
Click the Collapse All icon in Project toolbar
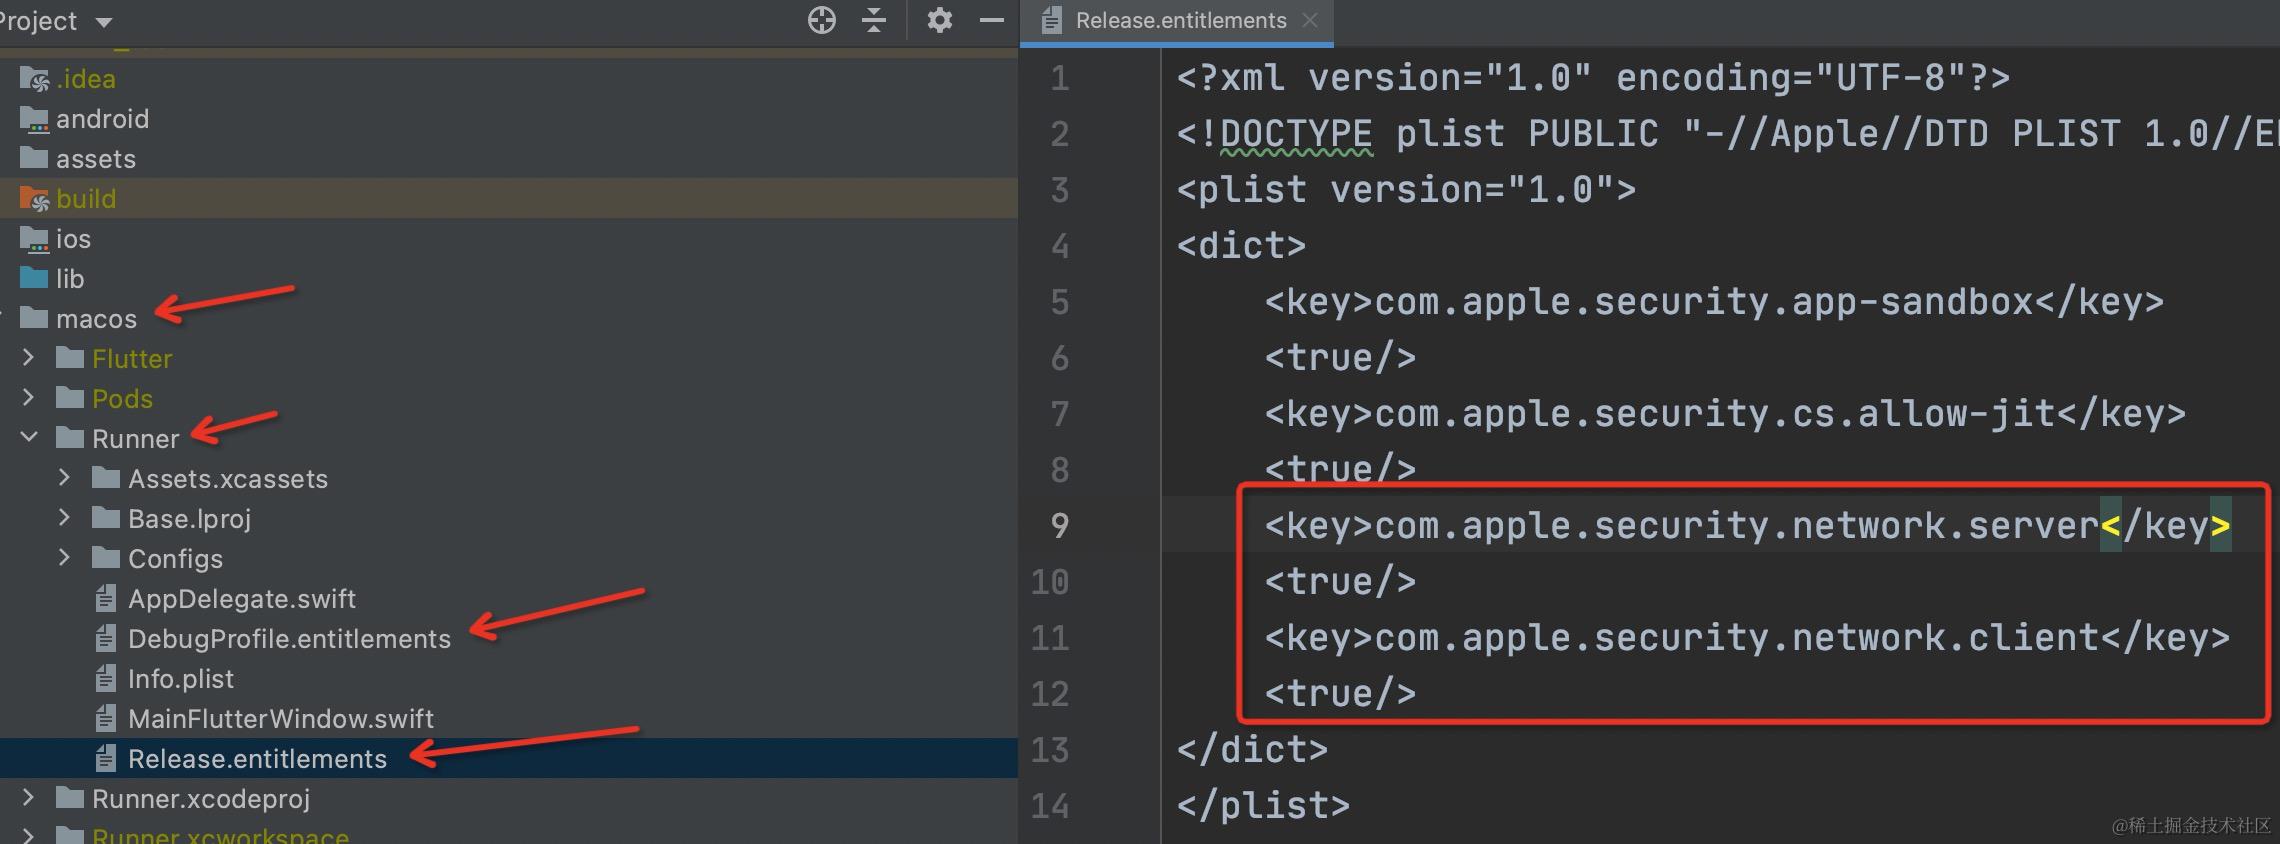tap(874, 20)
